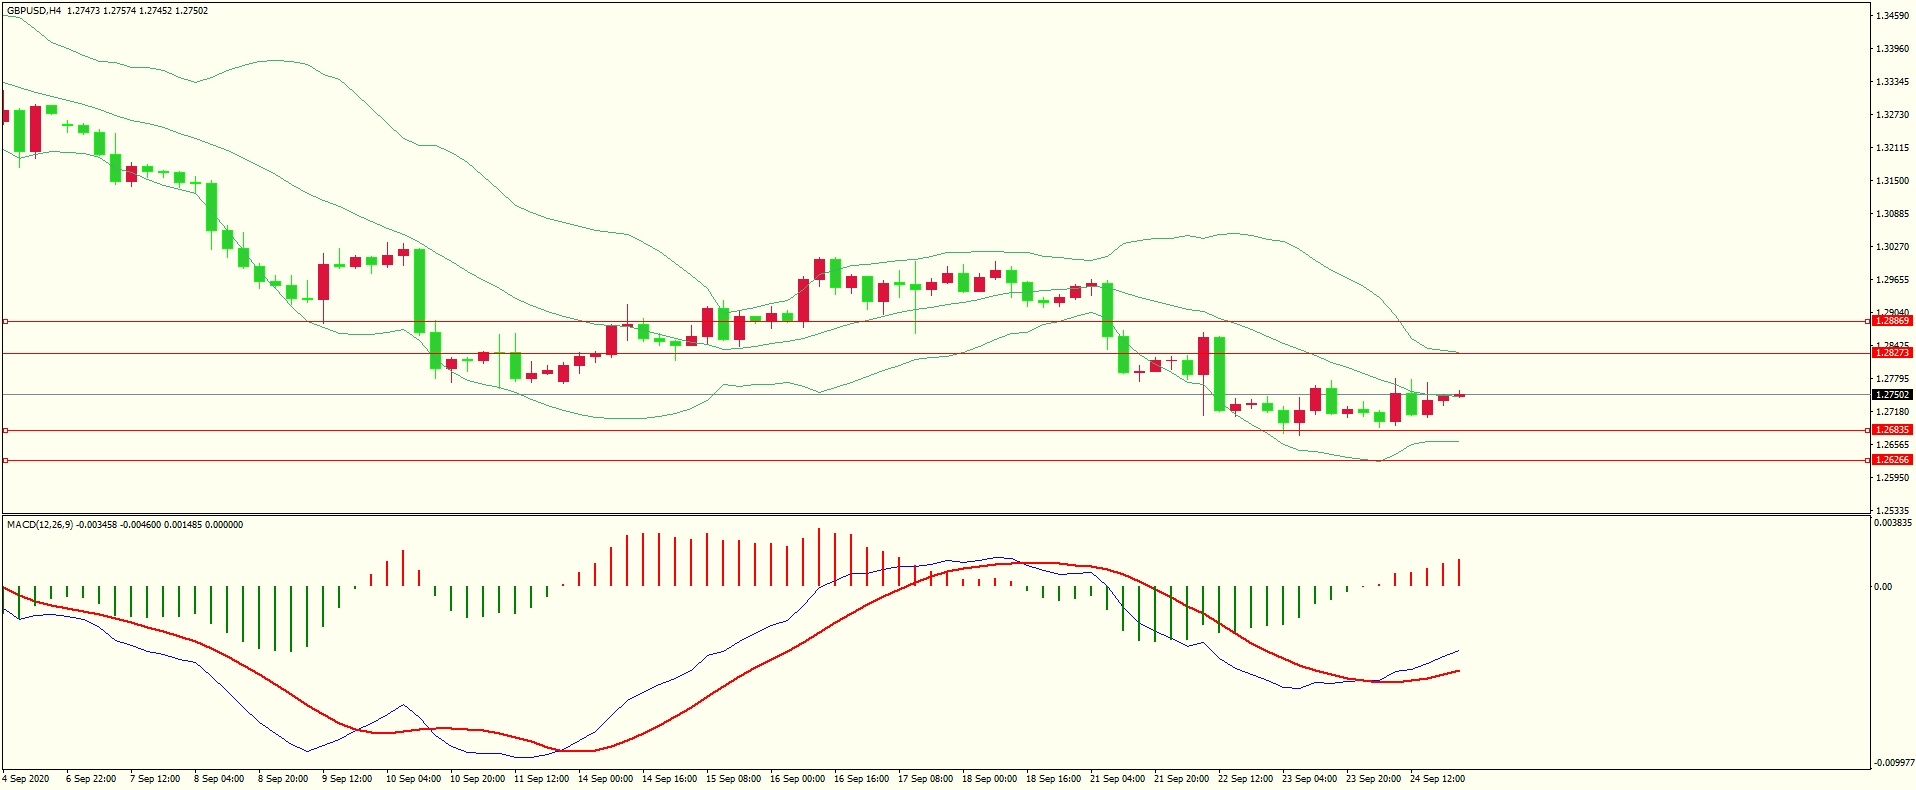This screenshot has width=1916, height=790.
Task: Click the 1.25950 price axis label
Action: coord(1893,478)
